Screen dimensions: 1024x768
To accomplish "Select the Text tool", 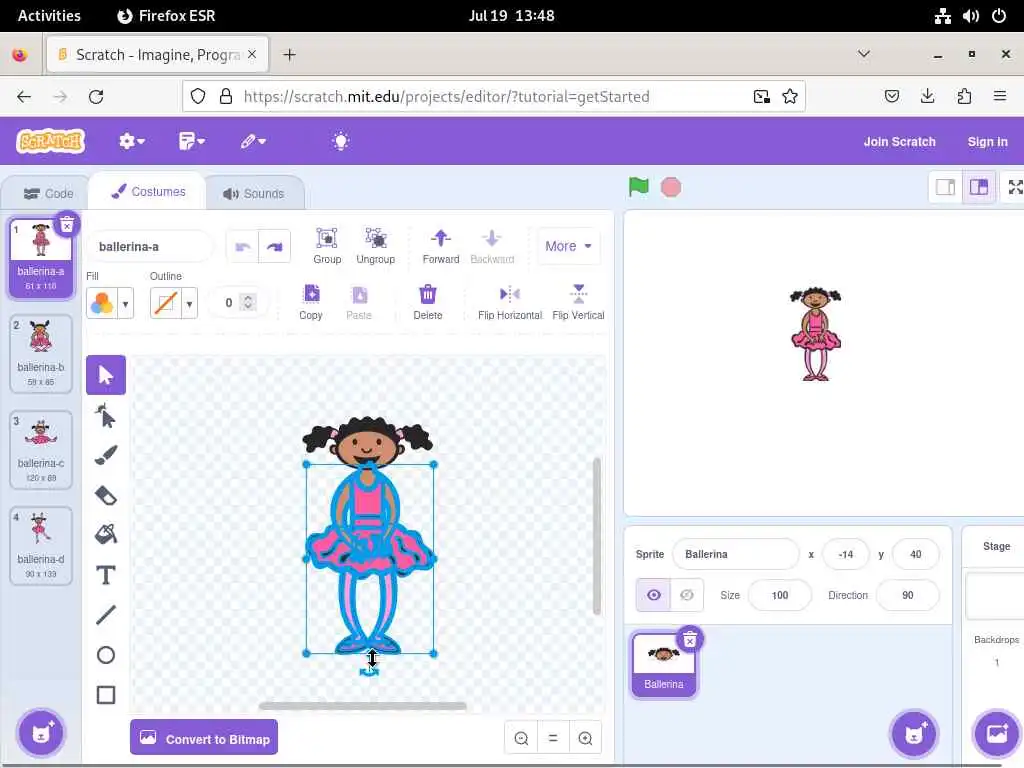I will click(x=106, y=575).
